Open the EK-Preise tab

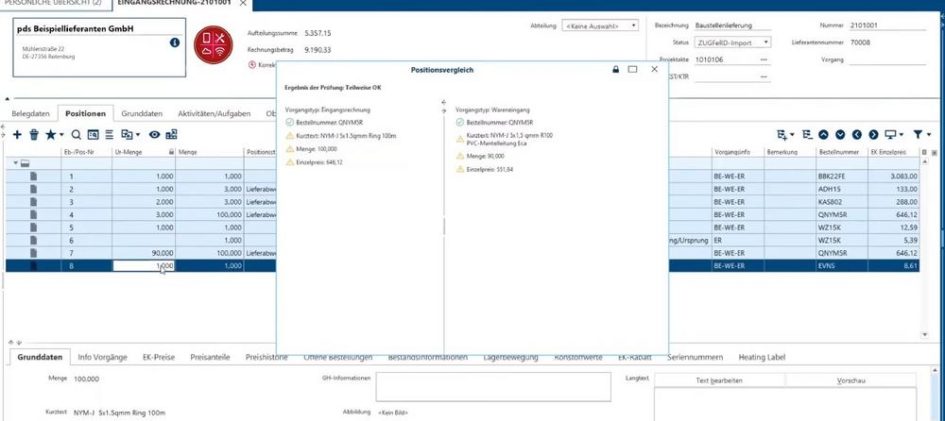point(159,357)
